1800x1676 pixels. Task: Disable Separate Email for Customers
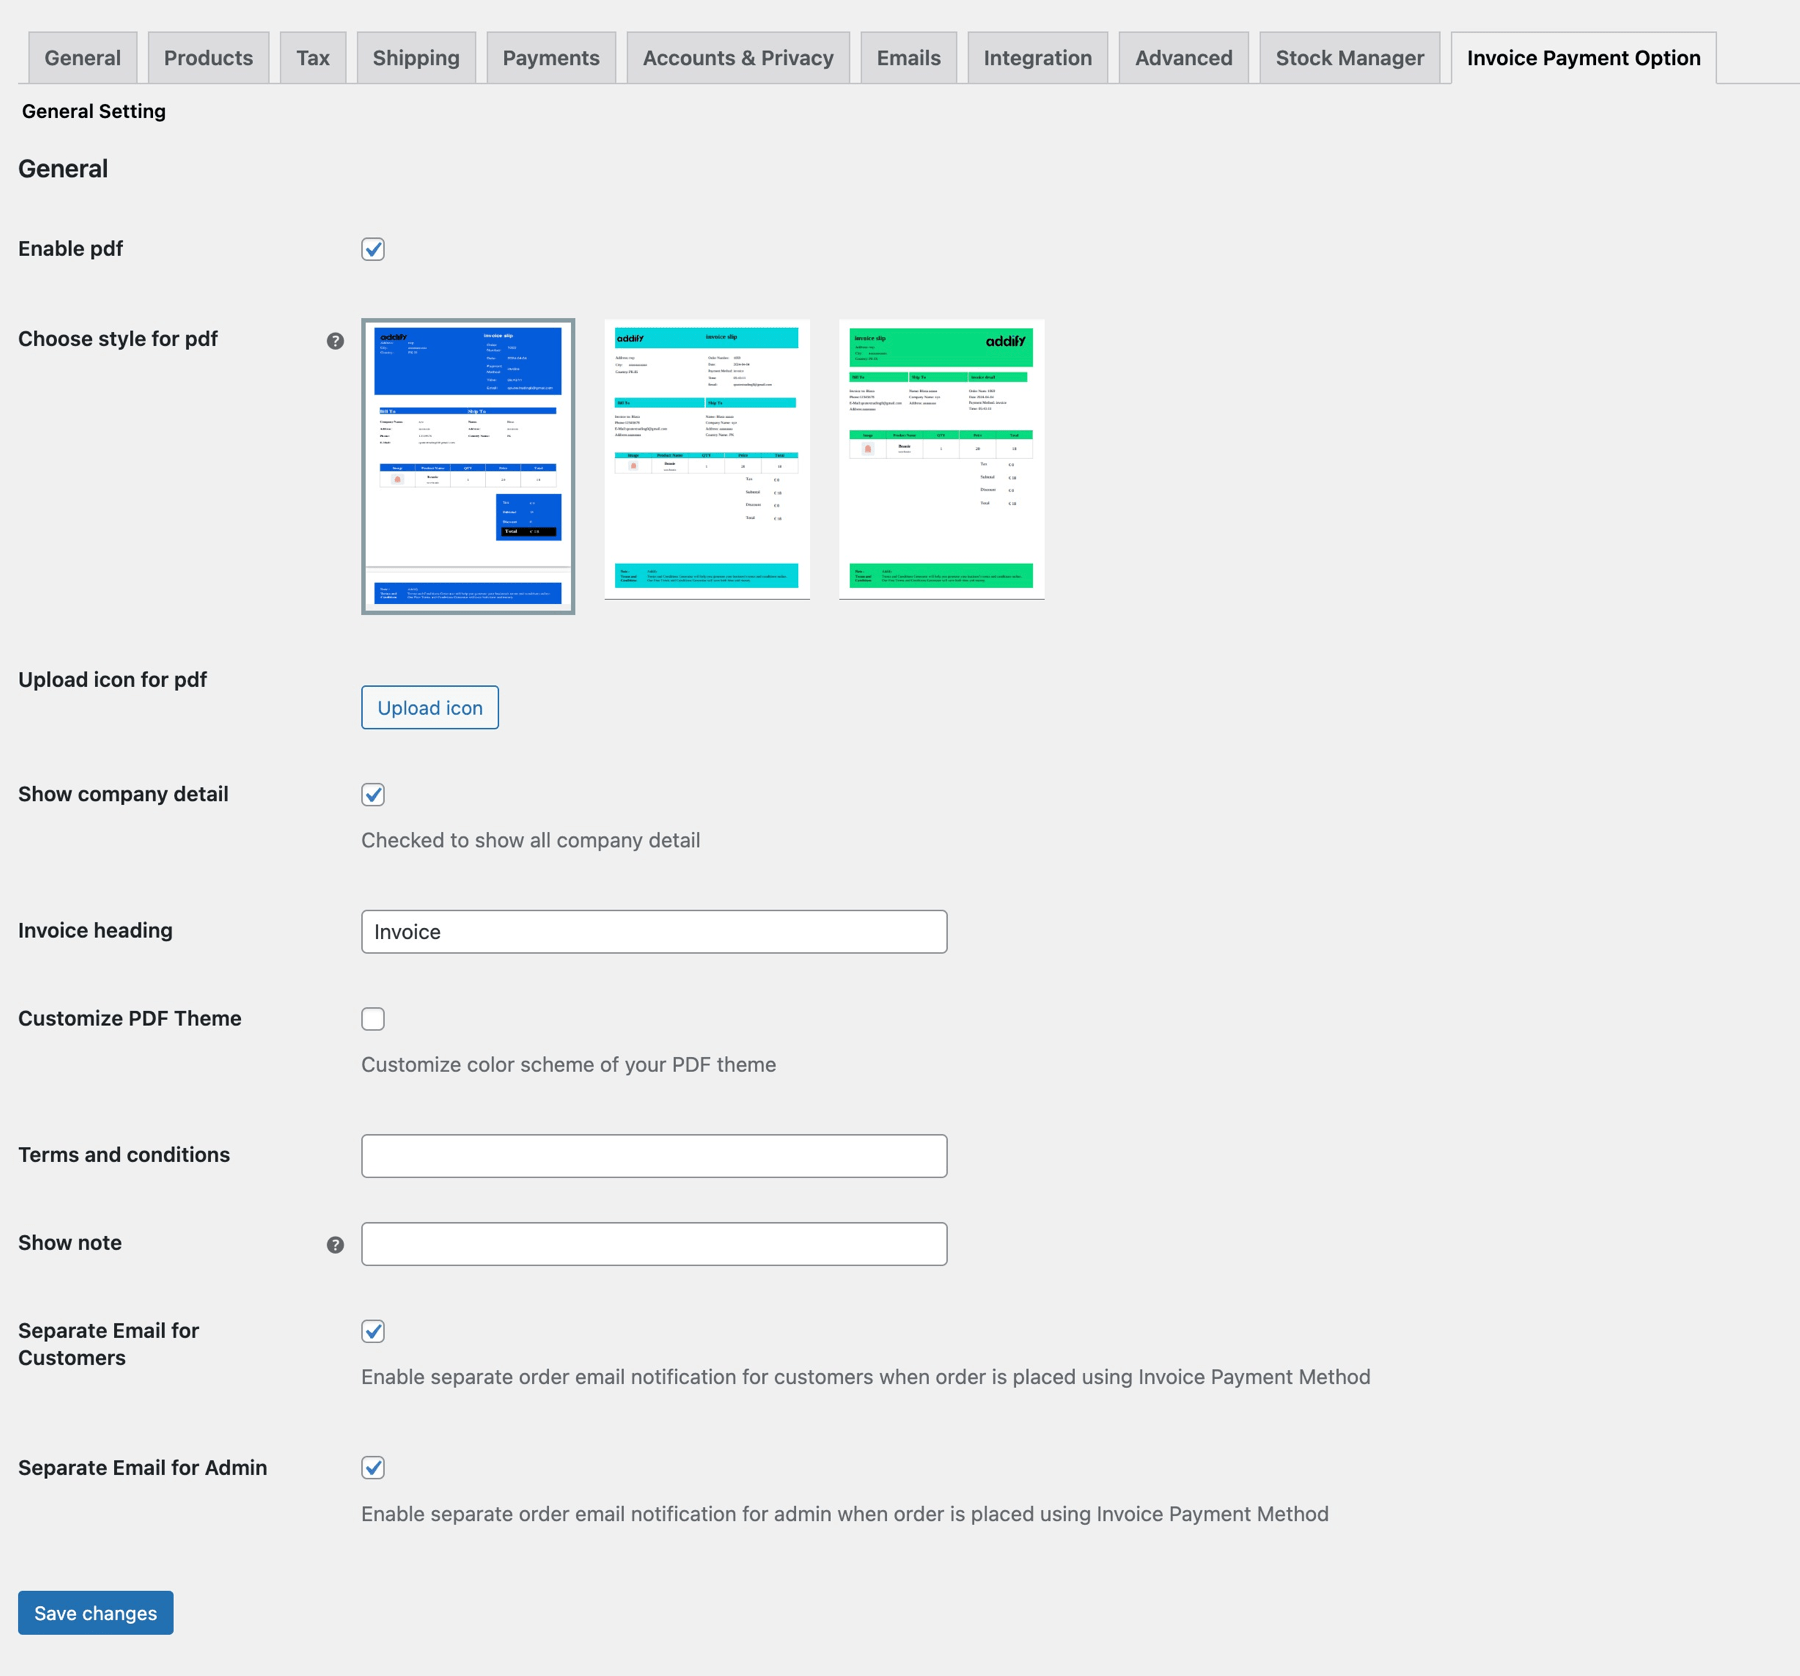(x=372, y=1331)
